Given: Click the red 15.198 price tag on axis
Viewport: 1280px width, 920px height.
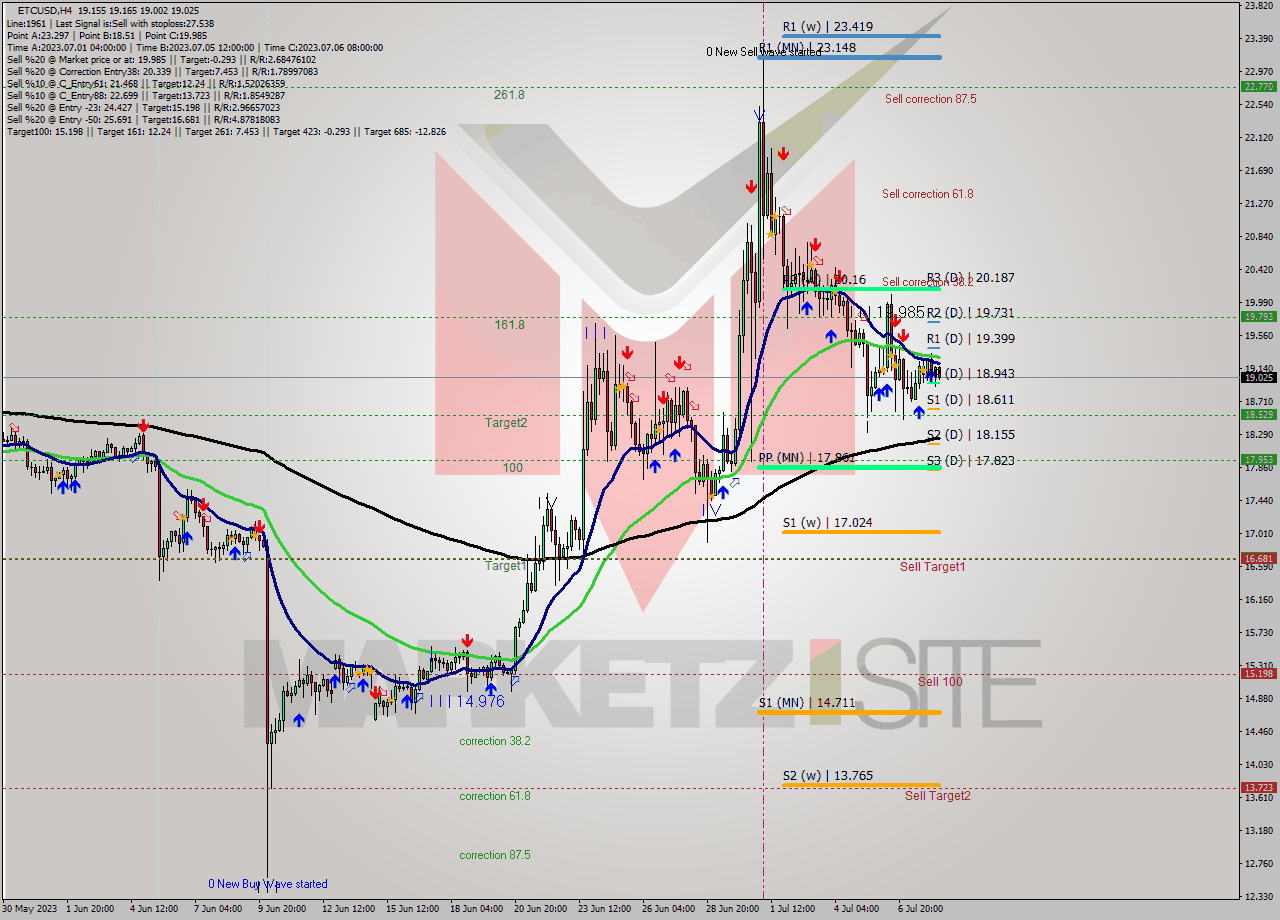Looking at the screenshot, I should click(x=1258, y=673).
